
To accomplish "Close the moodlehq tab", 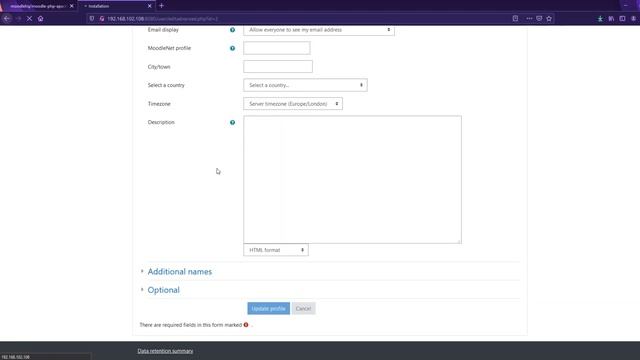I will [71, 6].
